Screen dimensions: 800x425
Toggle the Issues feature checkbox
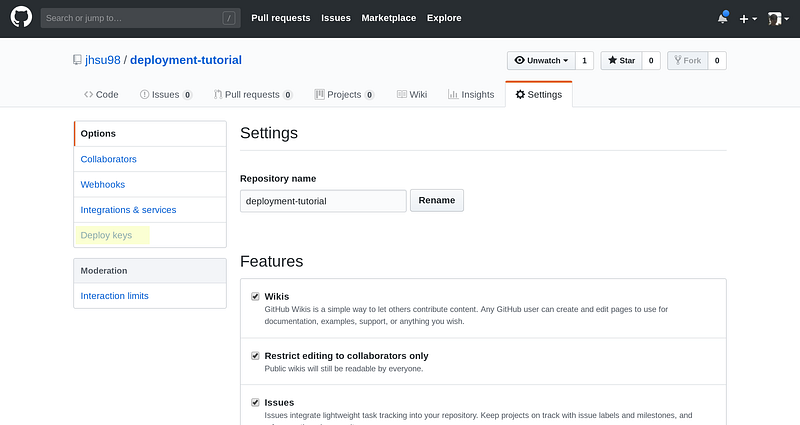point(255,403)
